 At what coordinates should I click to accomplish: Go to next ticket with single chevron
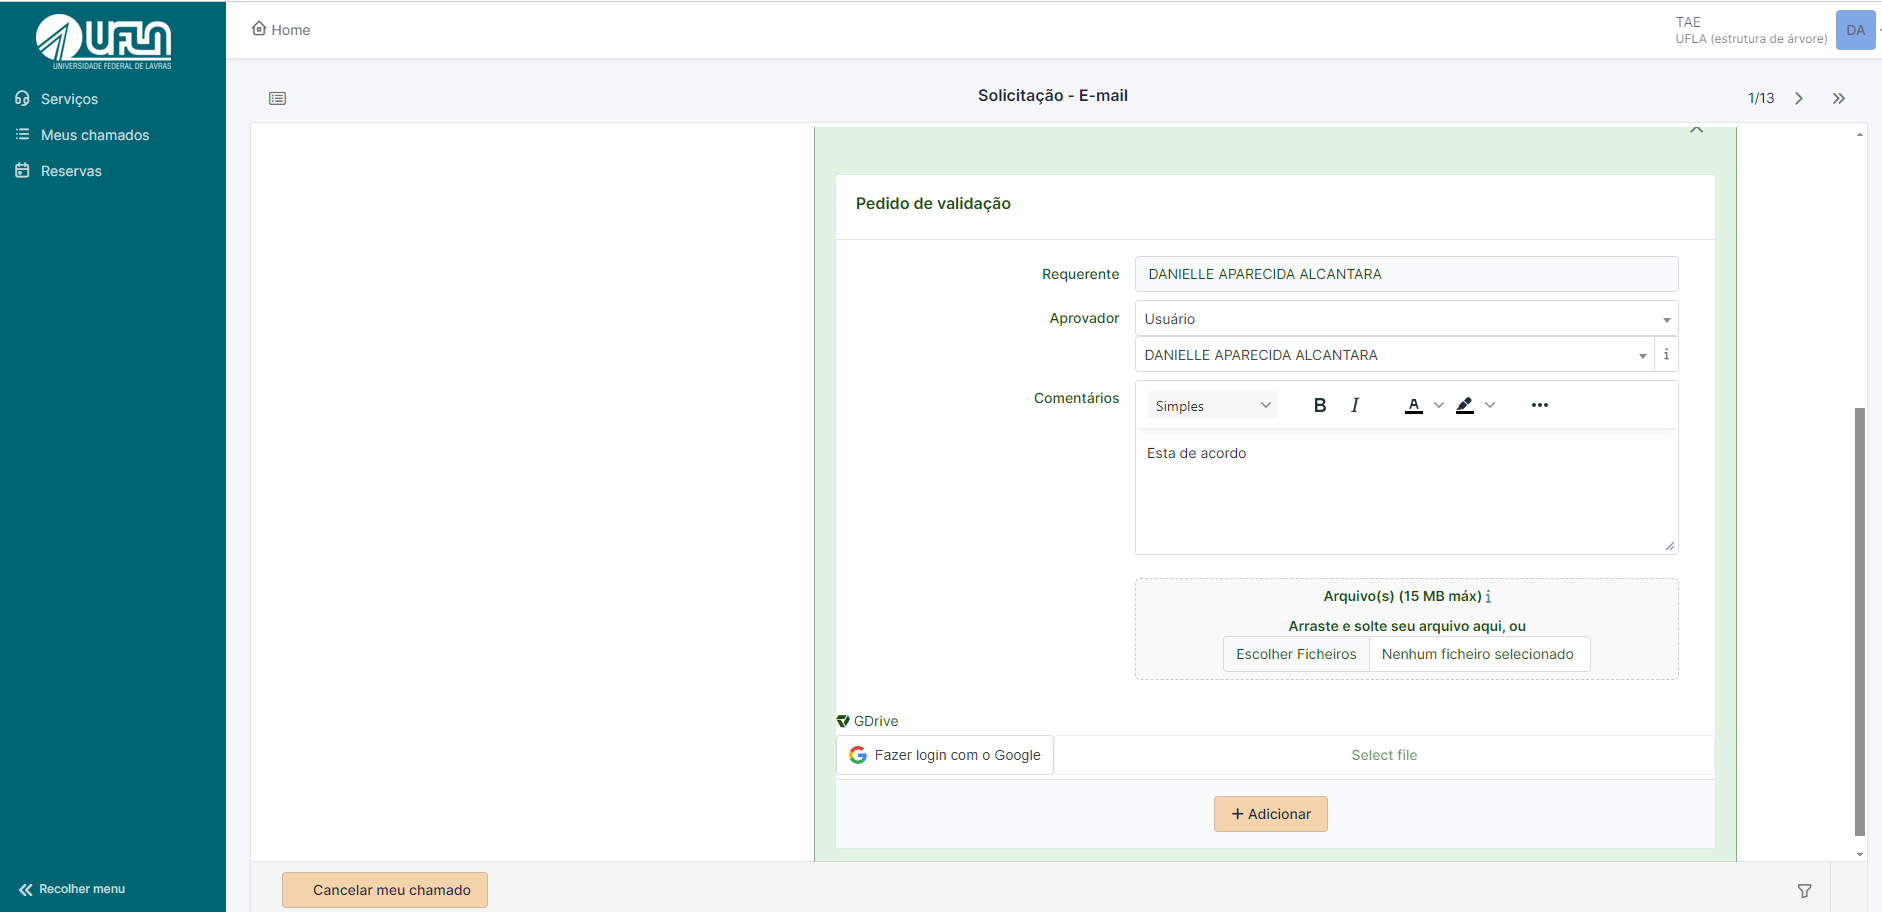pyautogui.click(x=1799, y=98)
